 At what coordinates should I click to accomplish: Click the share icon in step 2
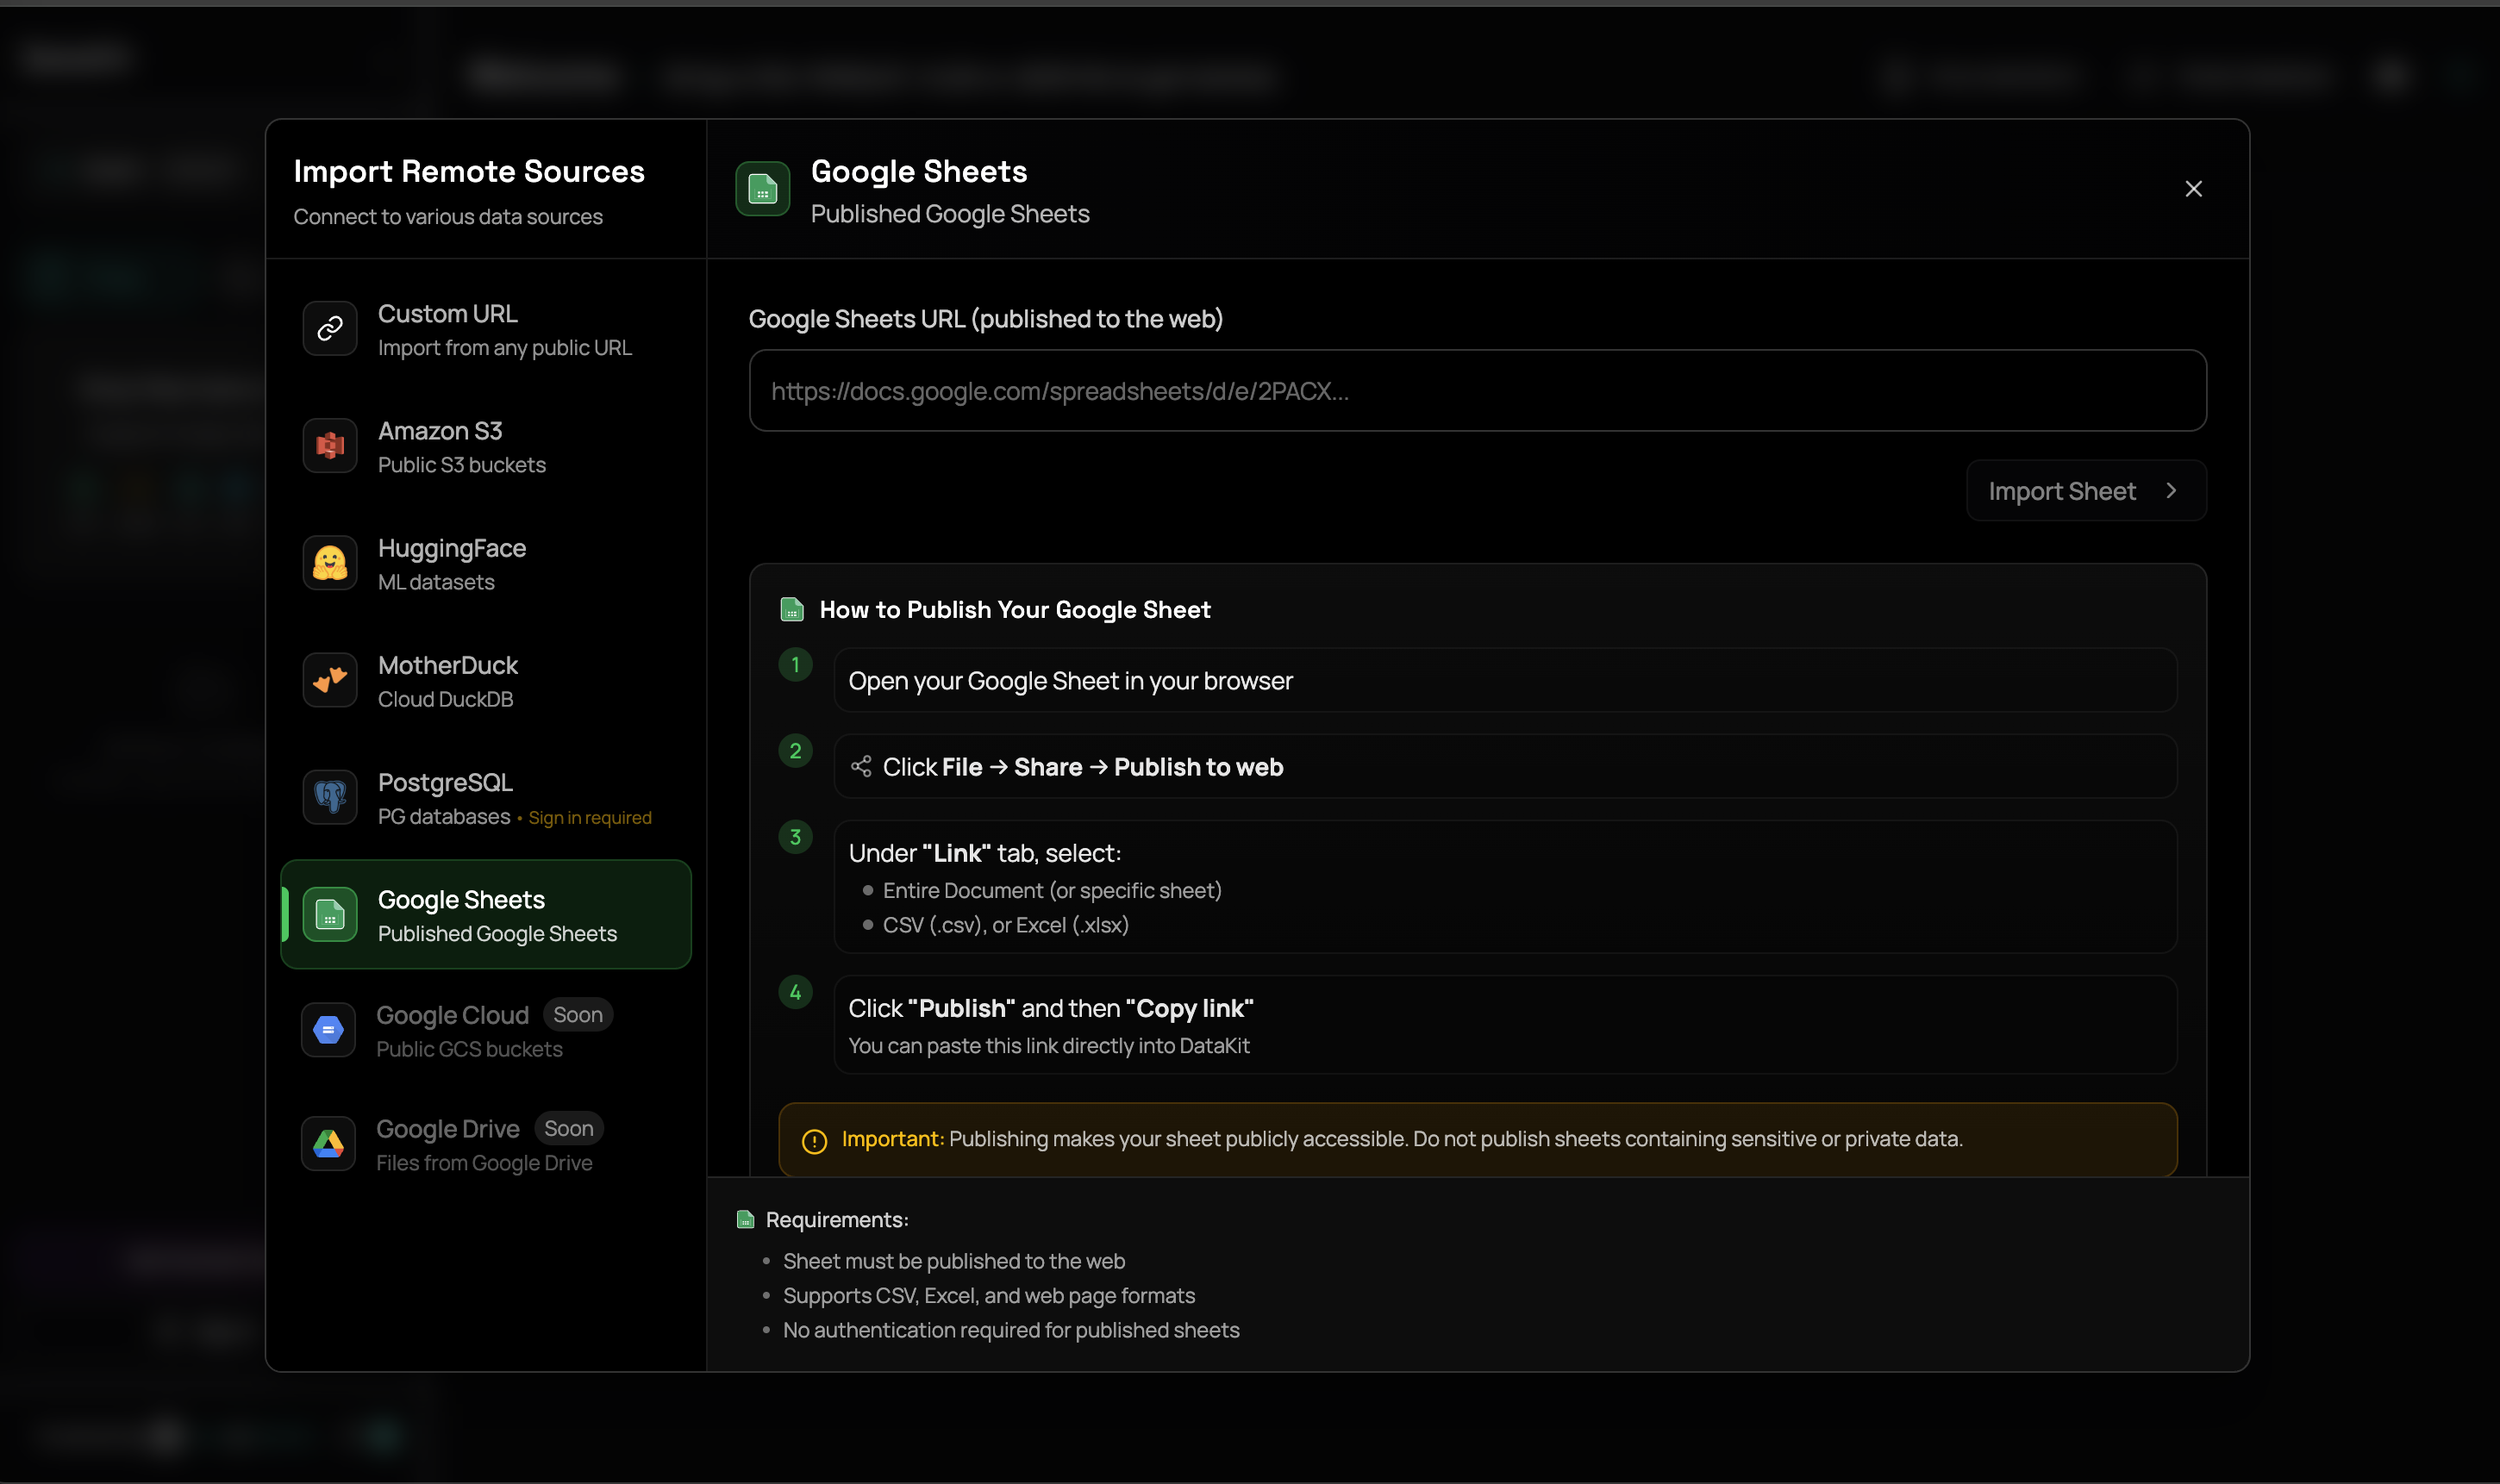(x=860, y=767)
